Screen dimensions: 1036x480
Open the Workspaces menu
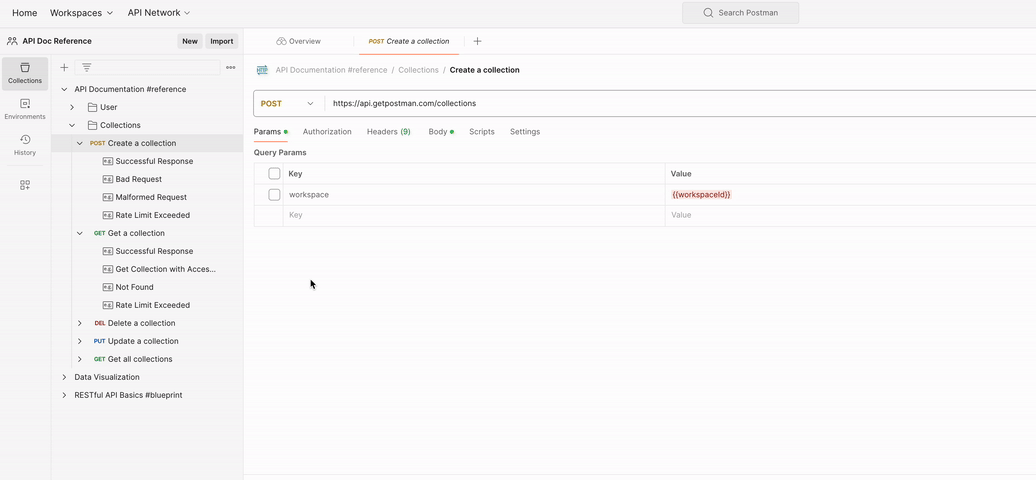pos(81,13)
